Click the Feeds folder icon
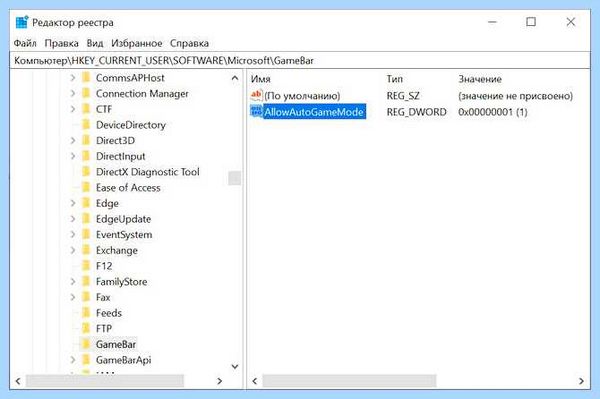 [86, 313]
